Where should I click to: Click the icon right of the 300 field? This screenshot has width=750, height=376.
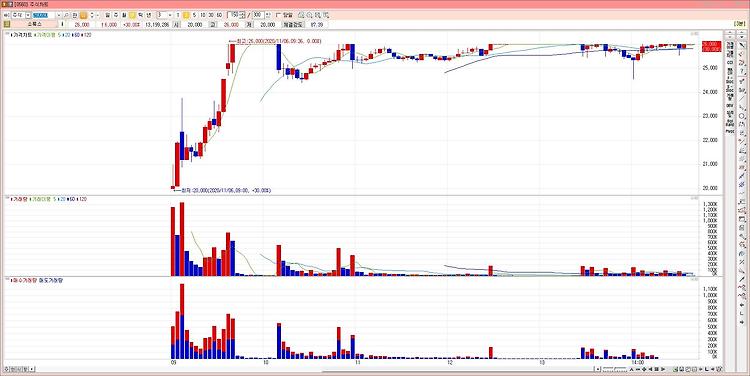[x=267, y=15]
